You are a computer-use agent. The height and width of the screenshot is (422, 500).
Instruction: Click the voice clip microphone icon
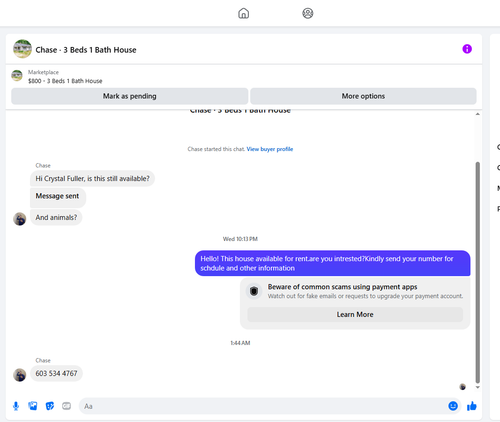pos(16,406)
